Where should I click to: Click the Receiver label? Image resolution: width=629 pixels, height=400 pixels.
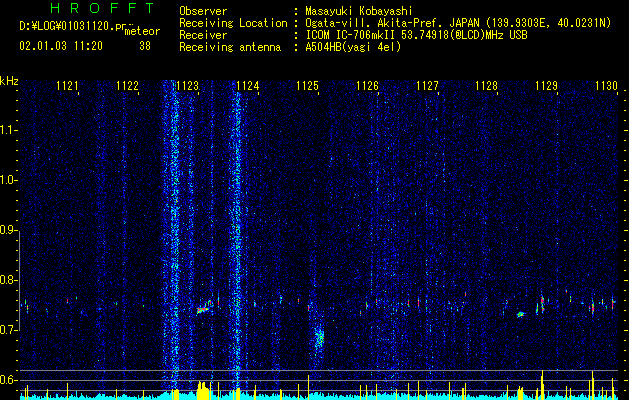point(203,35)
